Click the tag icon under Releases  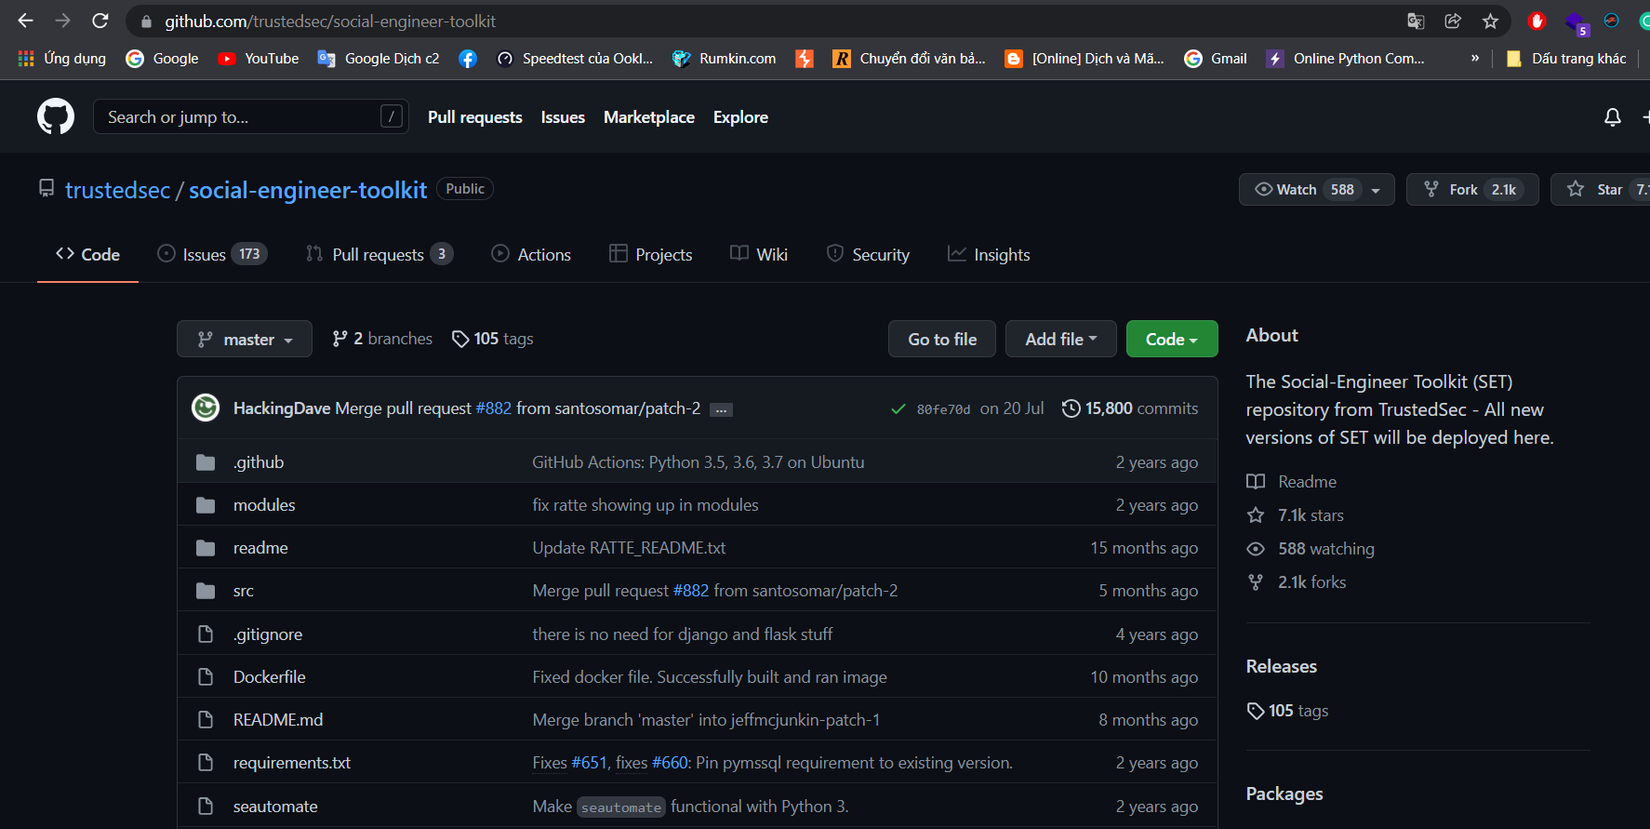(1256, 711)
